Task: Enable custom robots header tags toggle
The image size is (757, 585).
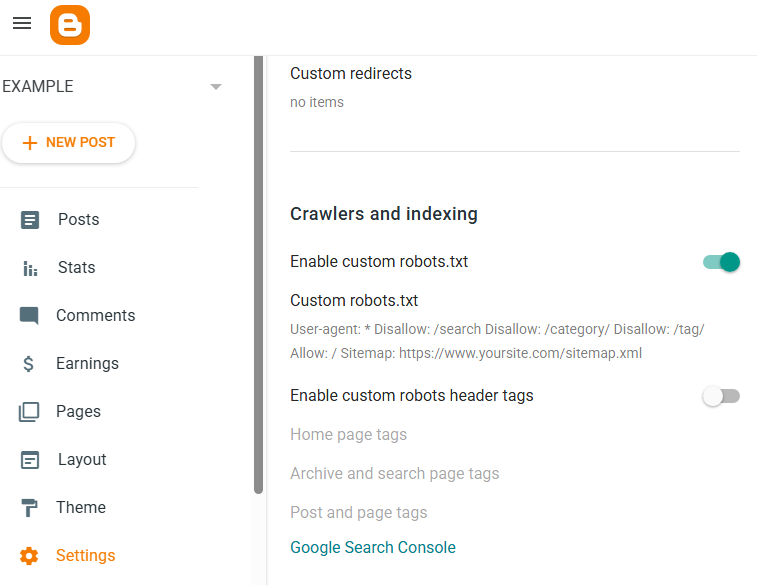Action: tap(721, 396)
